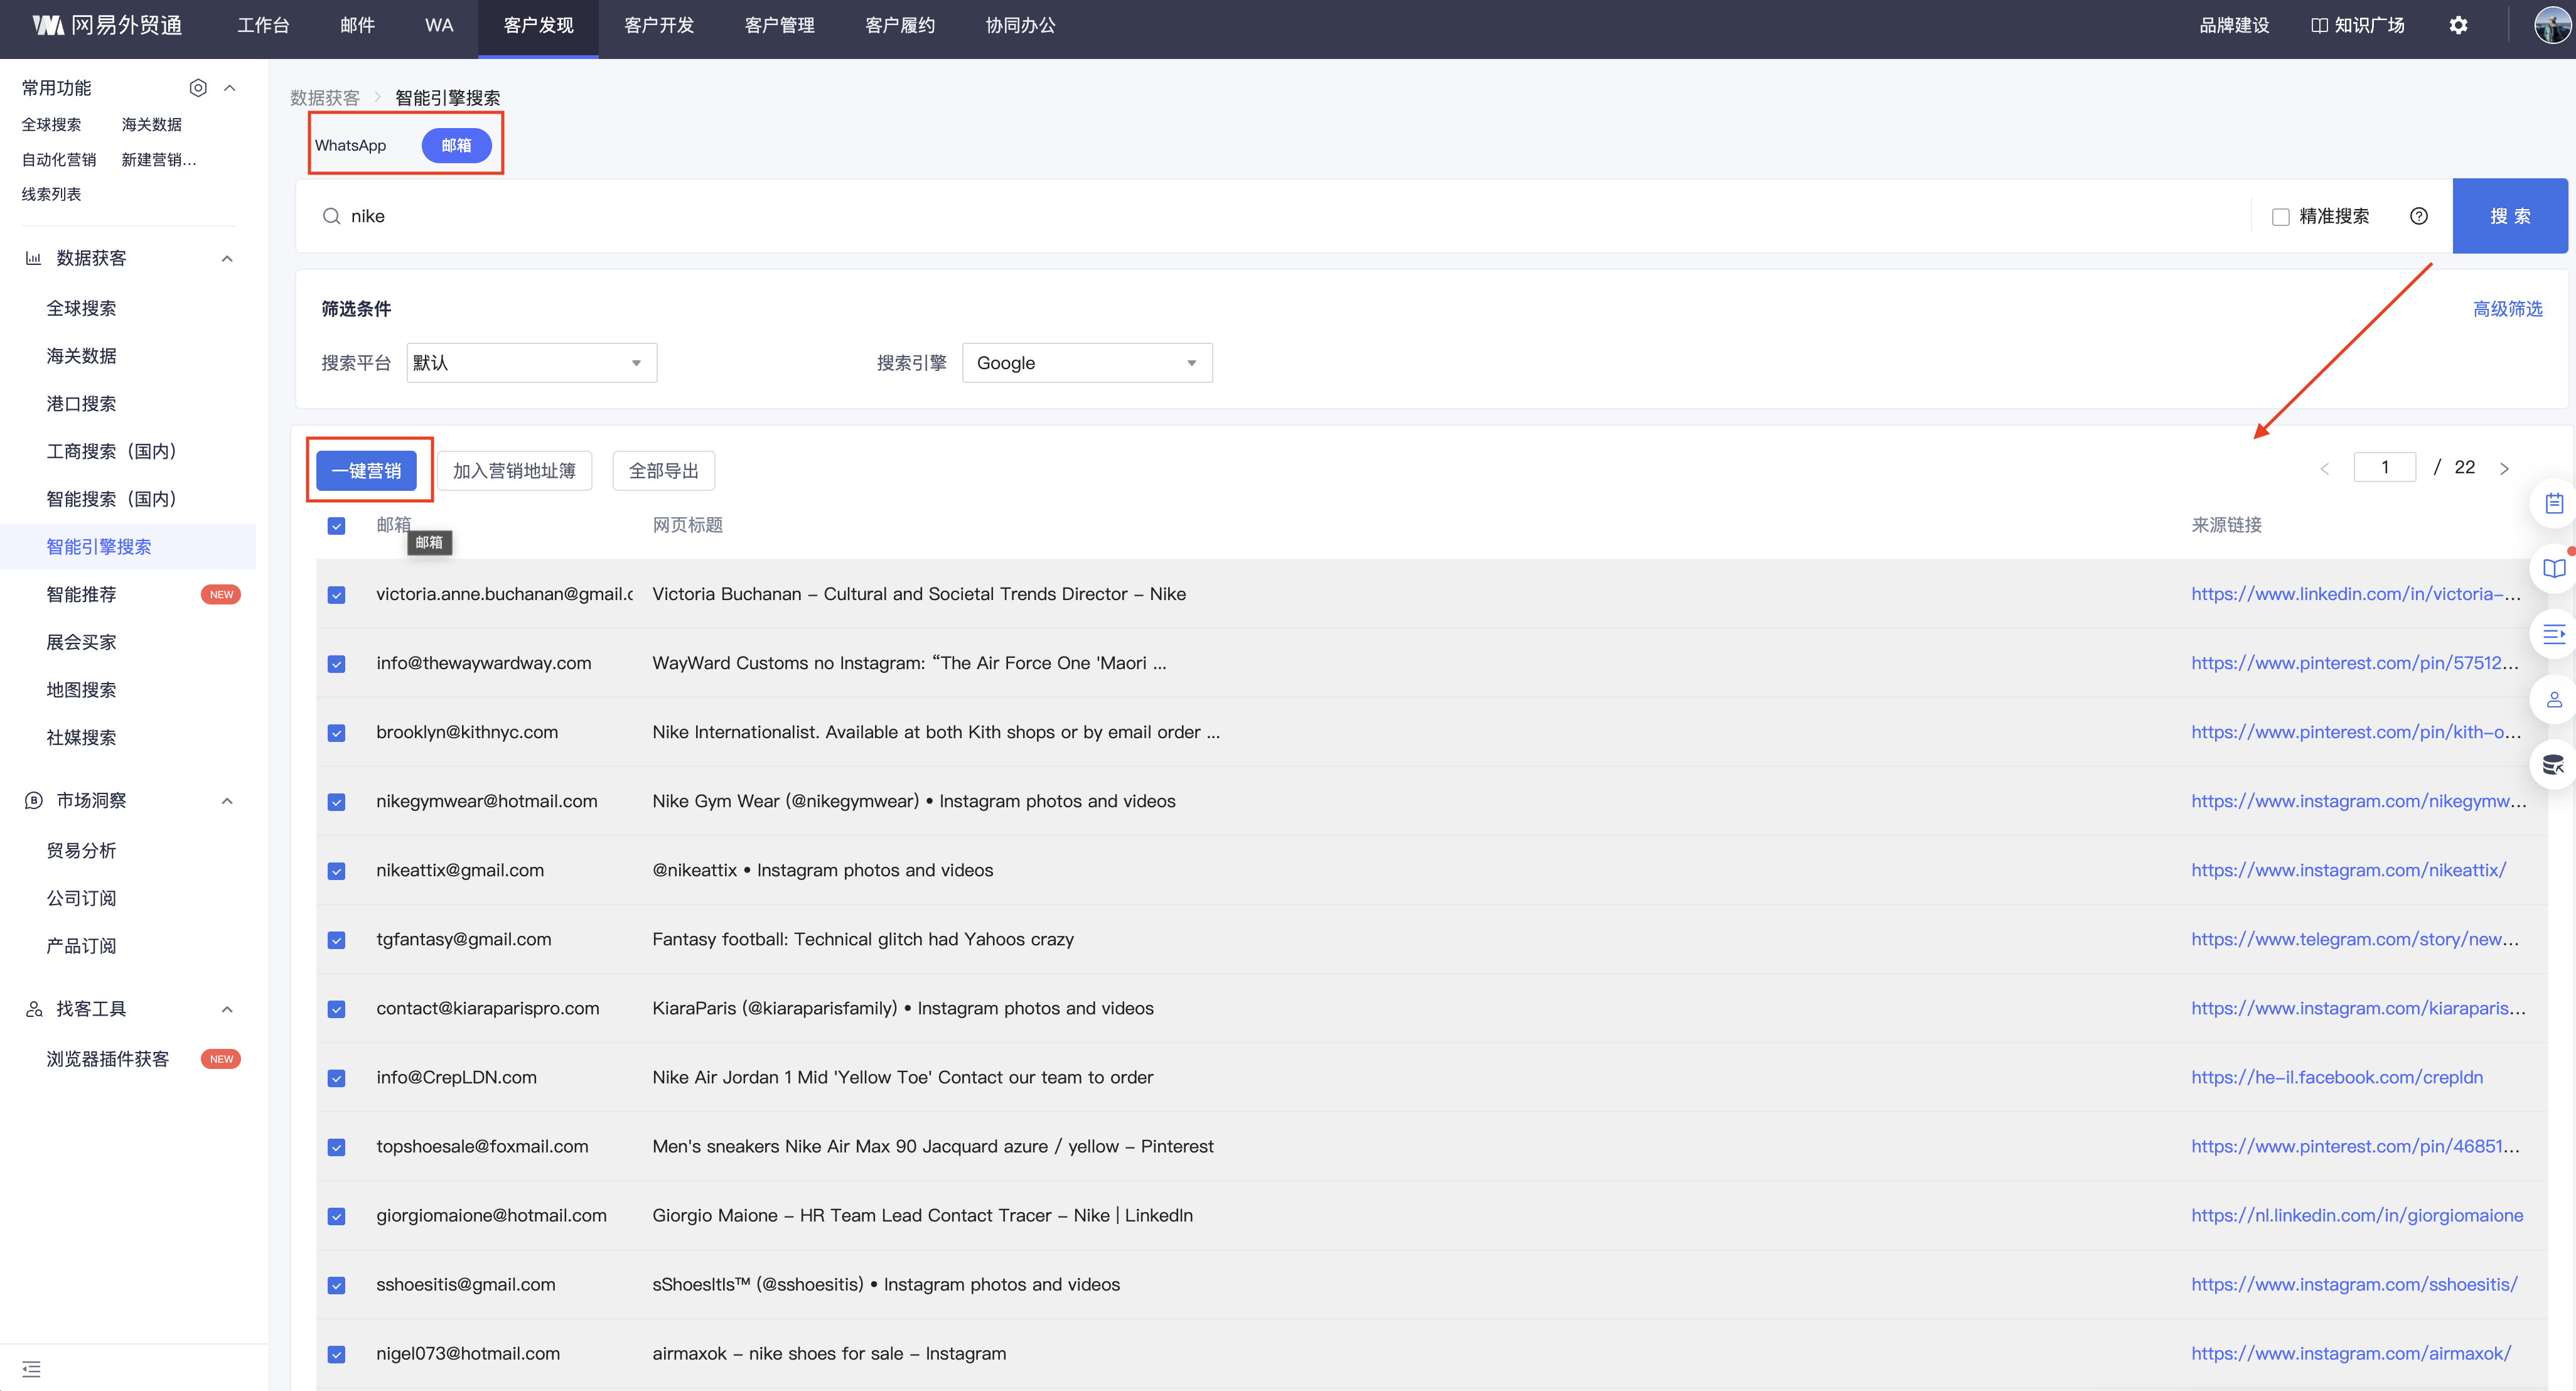Screen dimensions: 2576x1391
Task: Open 海关数据 in 数据获客 list
Action: pos(81,356)
